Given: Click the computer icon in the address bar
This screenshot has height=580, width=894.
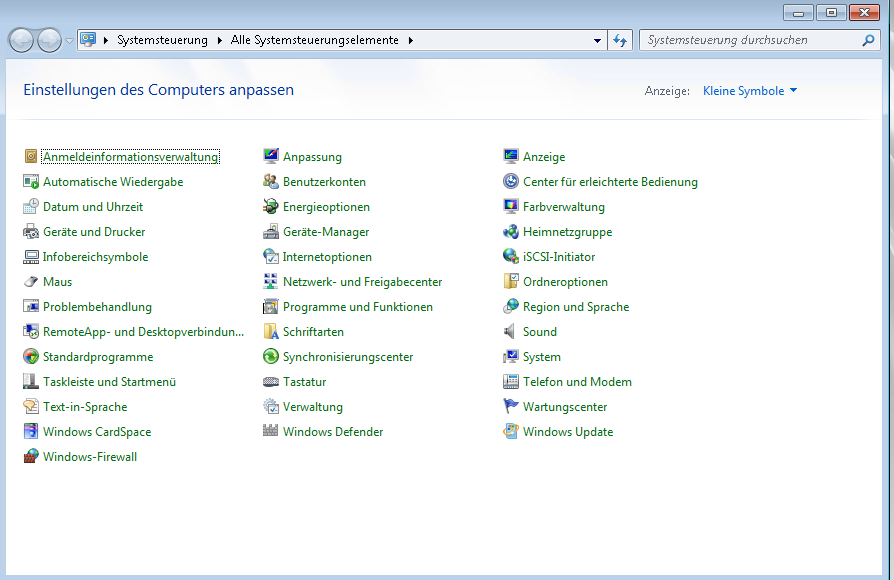Looking at the screenshot, I should [x=88, y=40].
